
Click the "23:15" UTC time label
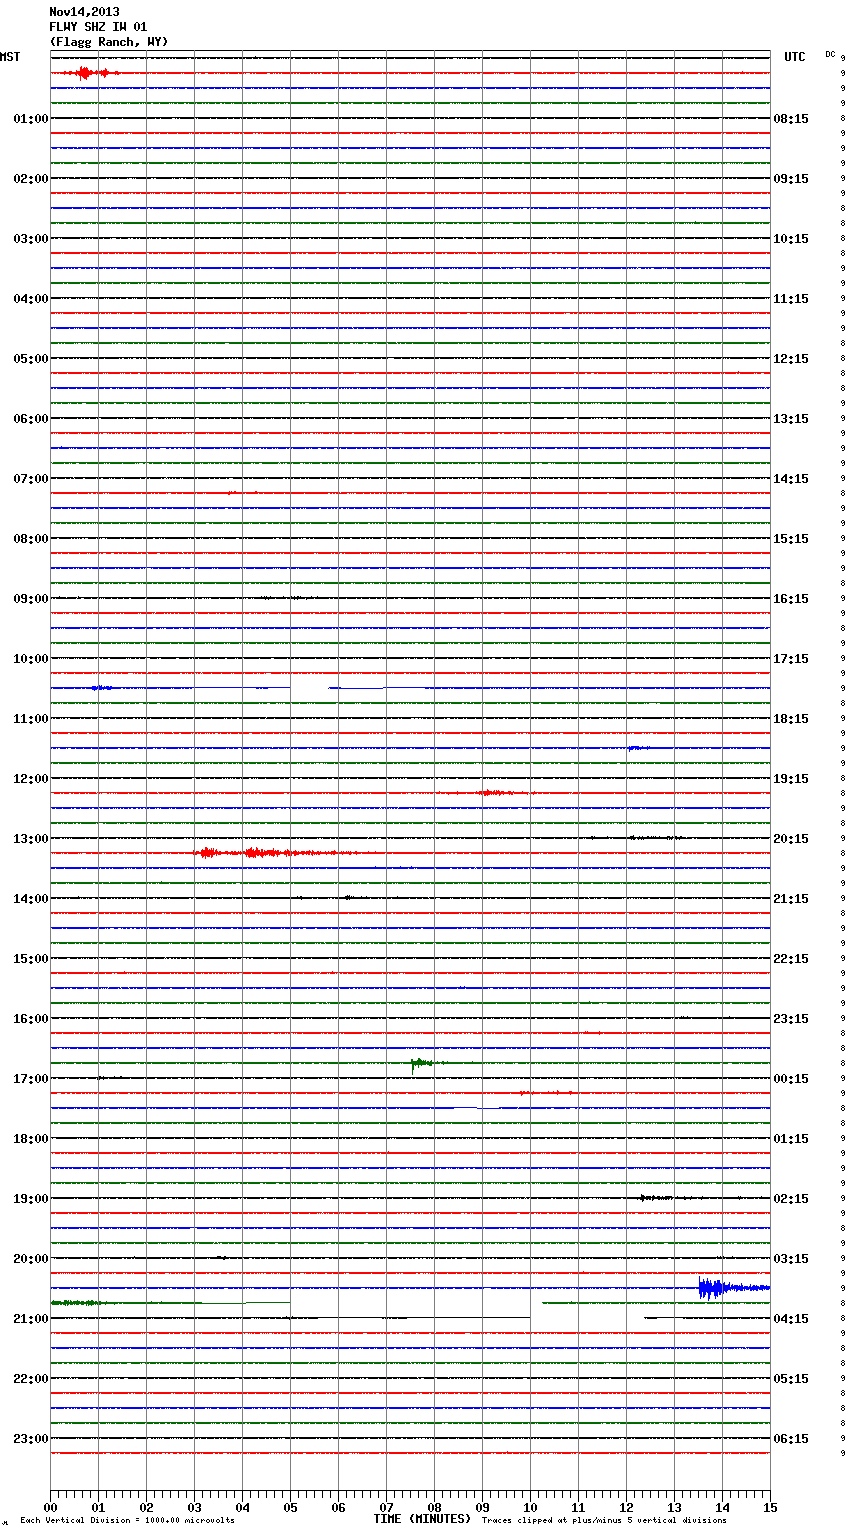[x=791, y=1019]
